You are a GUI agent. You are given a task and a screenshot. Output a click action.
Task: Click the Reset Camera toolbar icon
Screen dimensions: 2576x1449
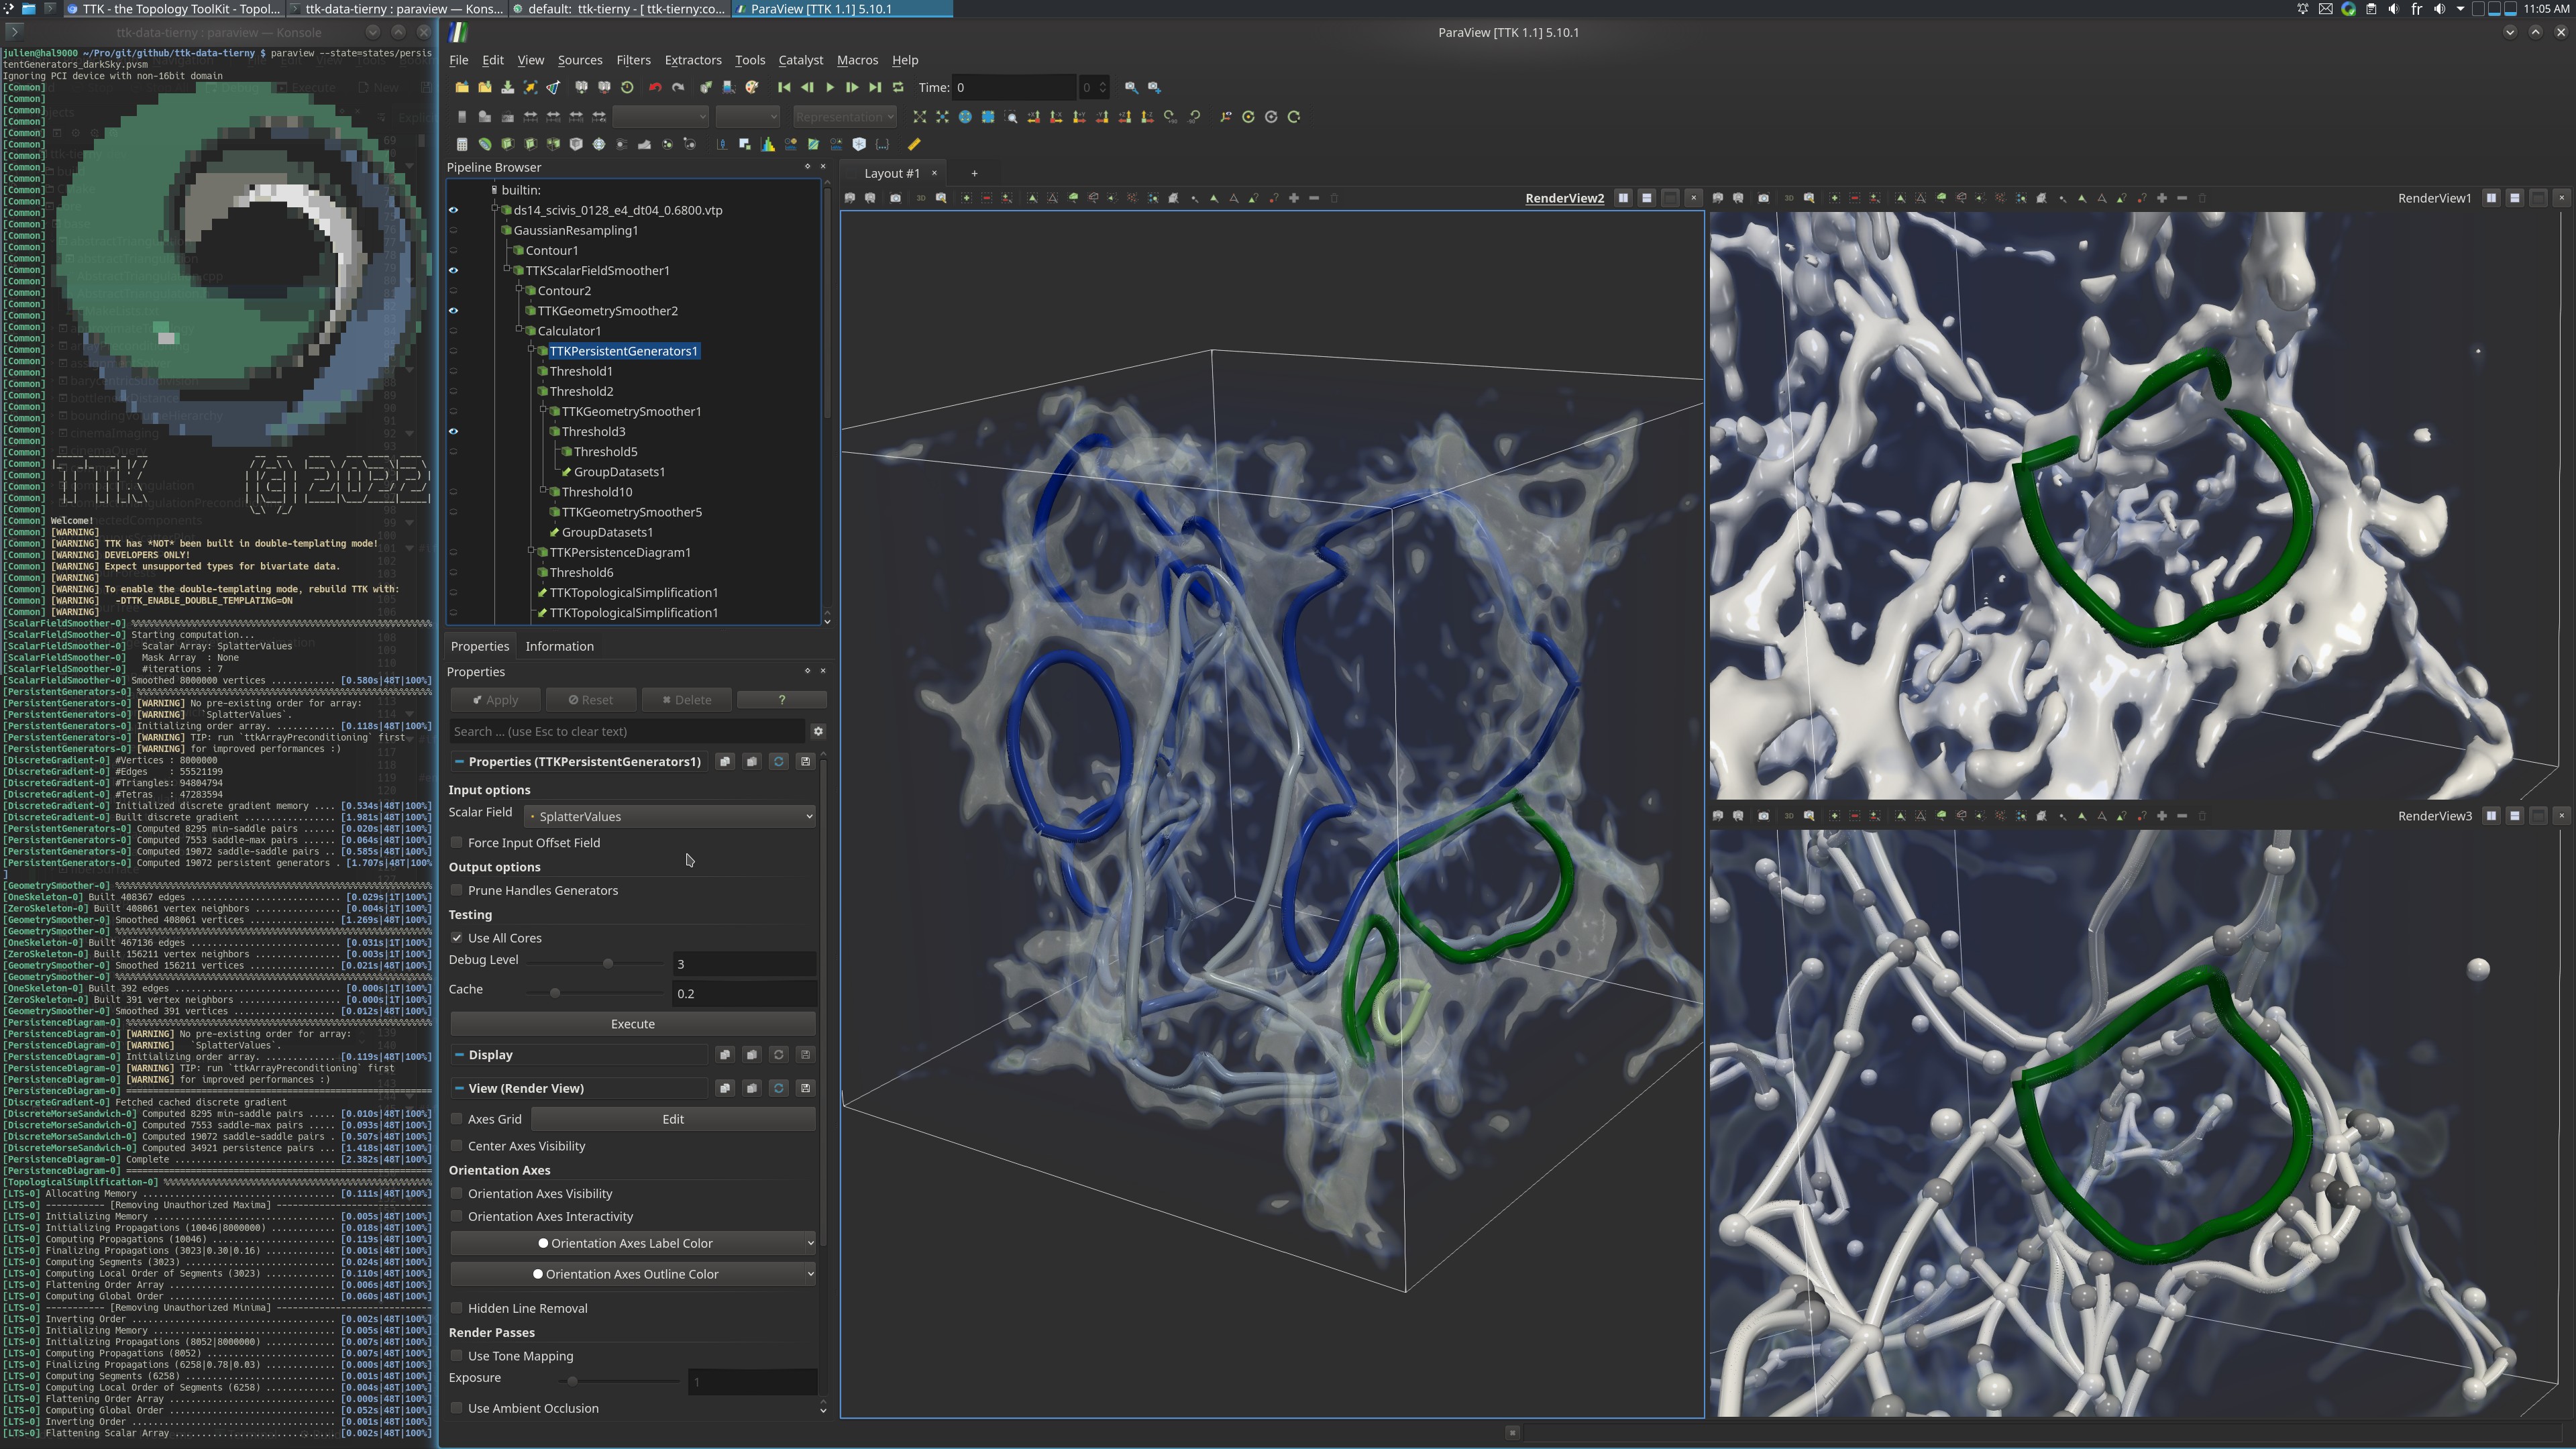point(920,117)
